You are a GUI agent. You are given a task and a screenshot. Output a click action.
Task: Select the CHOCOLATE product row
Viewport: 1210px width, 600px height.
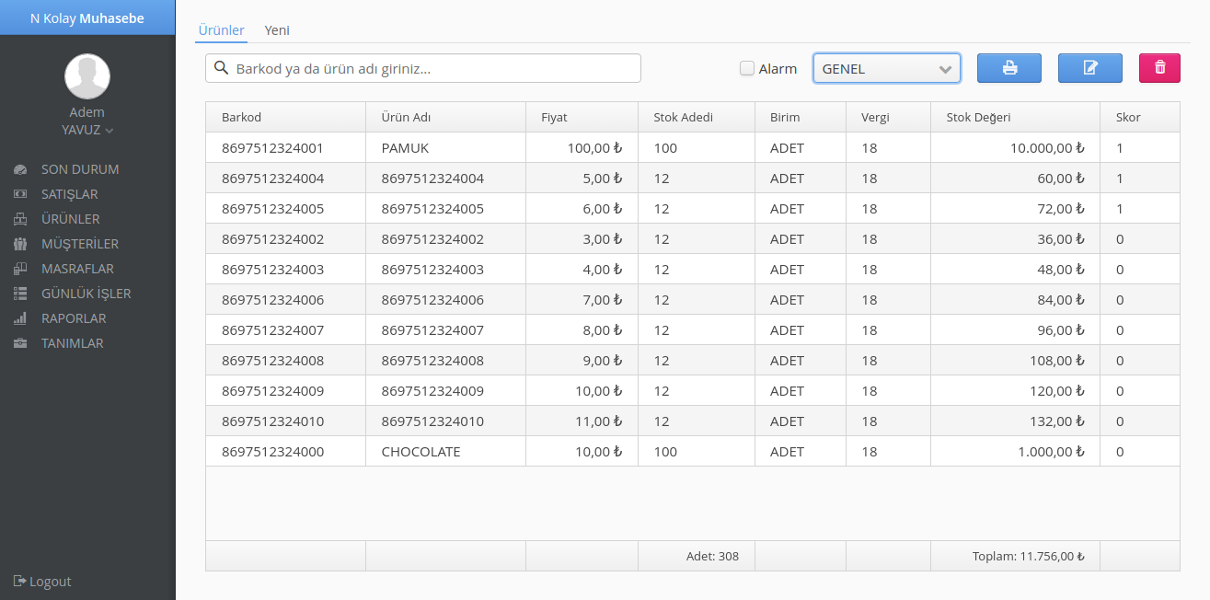[x=420, y=451]
